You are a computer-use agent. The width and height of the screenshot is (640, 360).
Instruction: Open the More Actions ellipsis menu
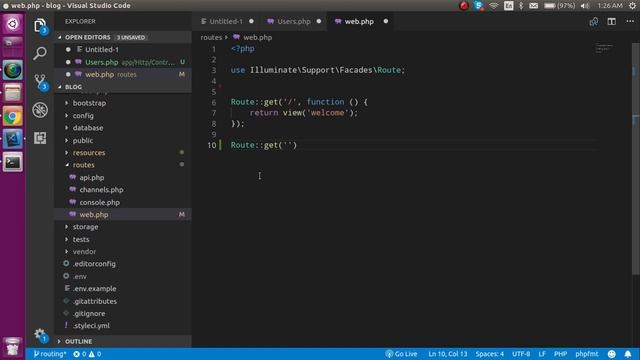point(630,21)
